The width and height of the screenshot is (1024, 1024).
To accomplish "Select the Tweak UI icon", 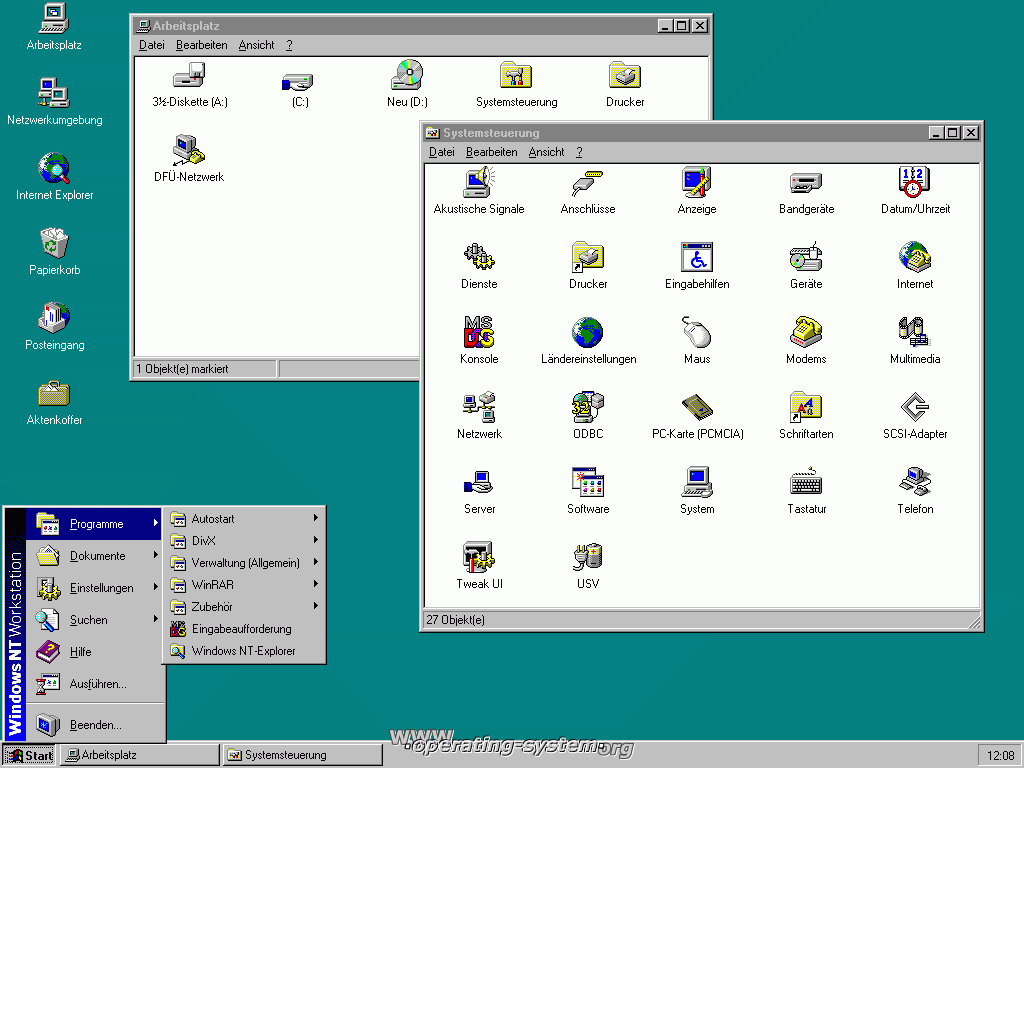I will coord(479,558).
